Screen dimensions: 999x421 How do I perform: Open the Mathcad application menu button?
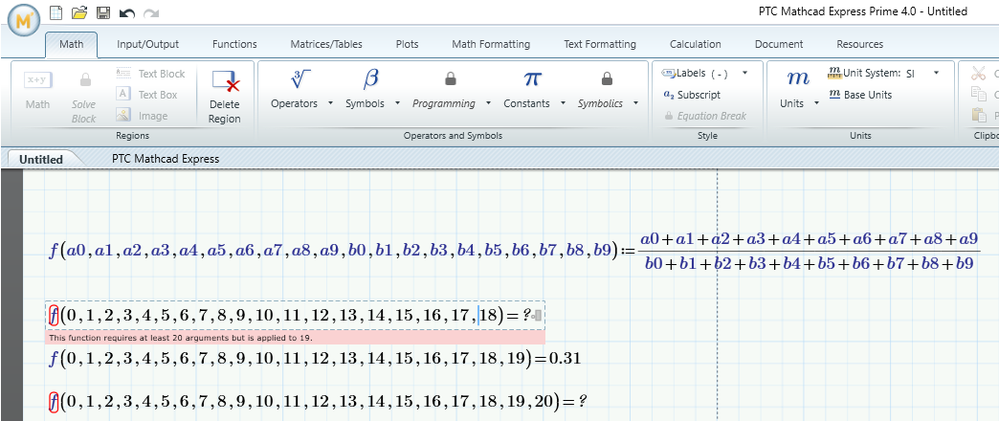point(24,18)
